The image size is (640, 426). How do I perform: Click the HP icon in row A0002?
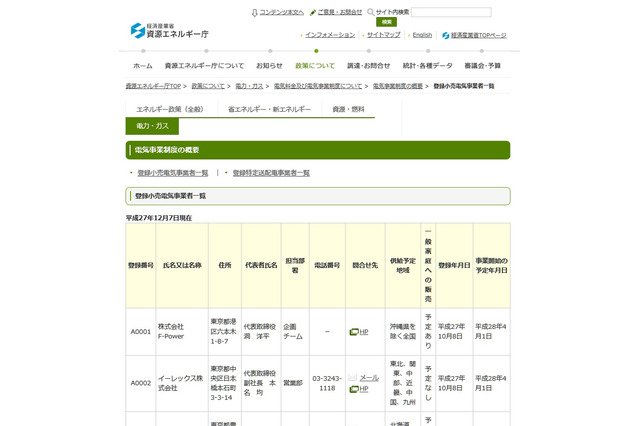[x=354, y=389]
